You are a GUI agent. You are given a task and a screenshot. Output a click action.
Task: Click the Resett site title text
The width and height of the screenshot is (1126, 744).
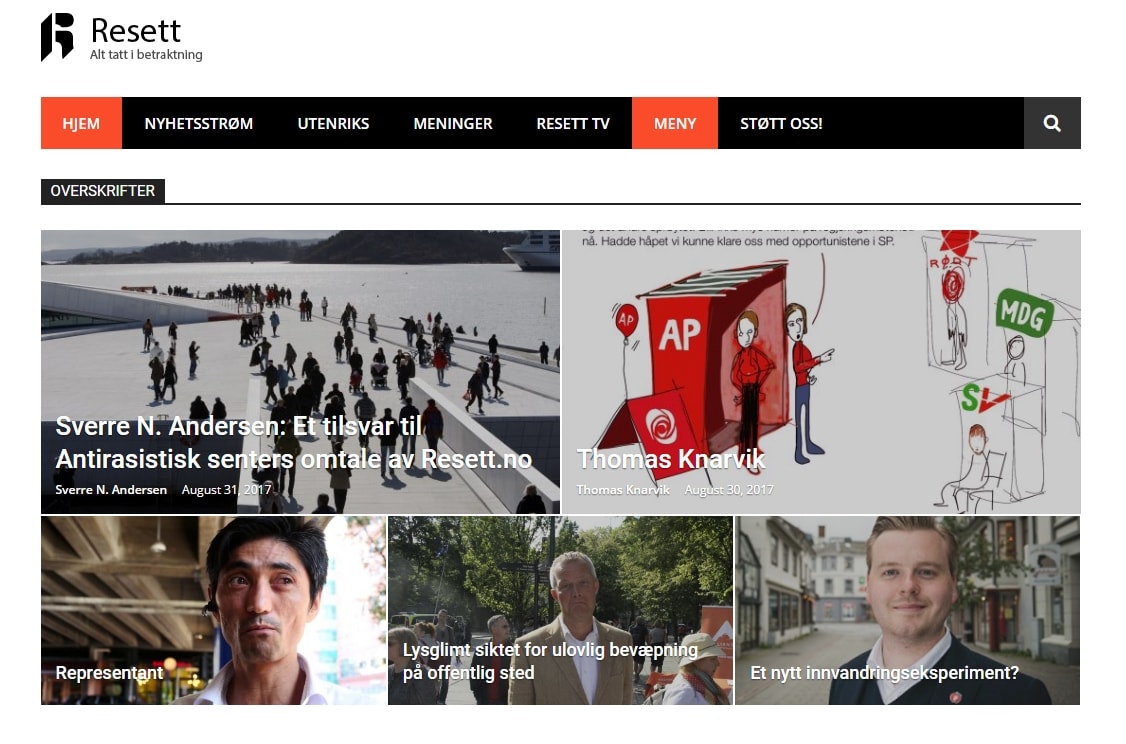click(135, 30)
